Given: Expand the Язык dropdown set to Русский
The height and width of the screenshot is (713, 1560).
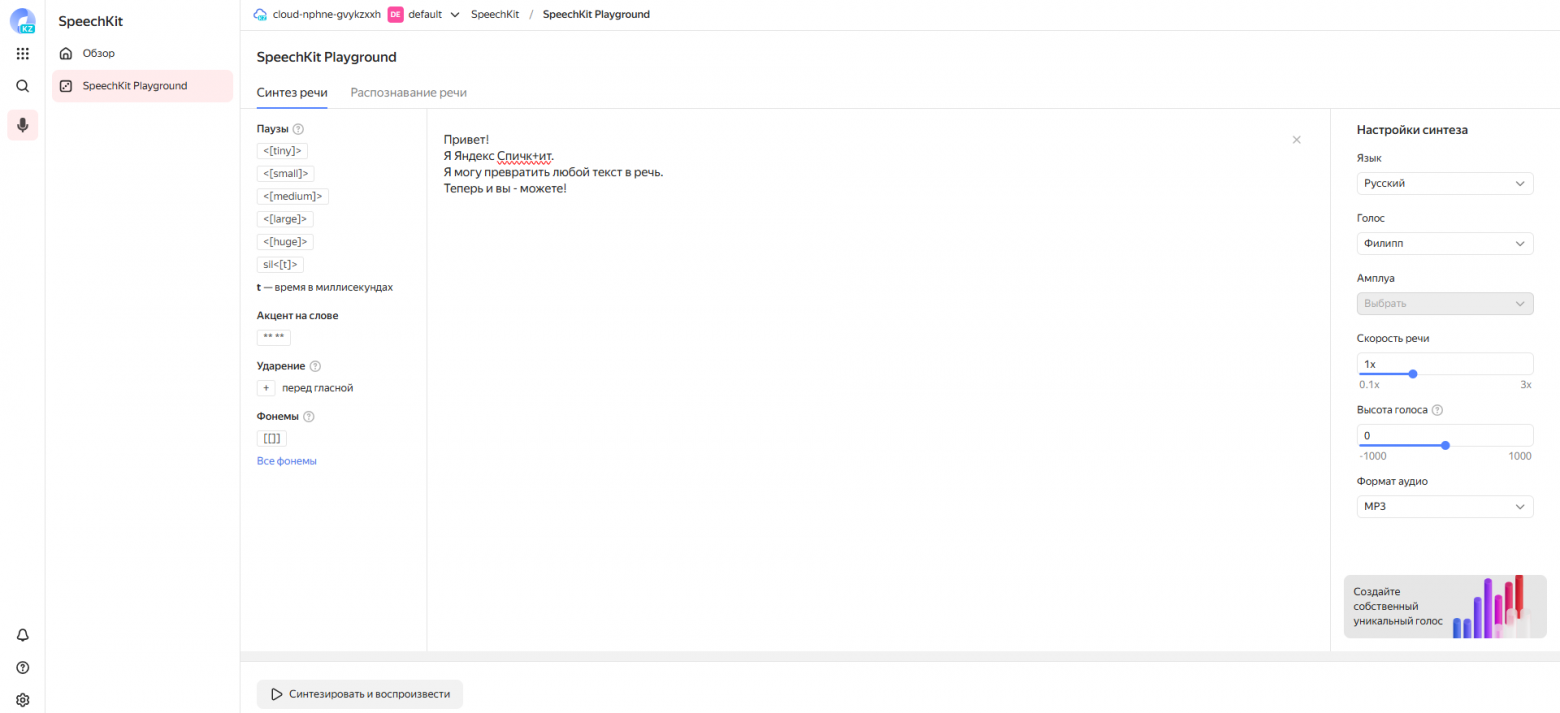Looking at the screenshot, I should 1444,184.
